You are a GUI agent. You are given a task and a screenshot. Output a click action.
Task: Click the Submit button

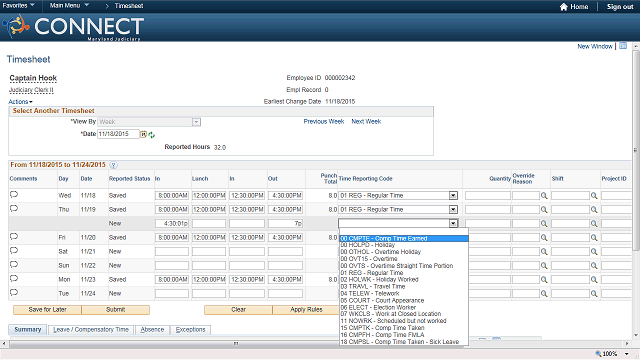116,310
